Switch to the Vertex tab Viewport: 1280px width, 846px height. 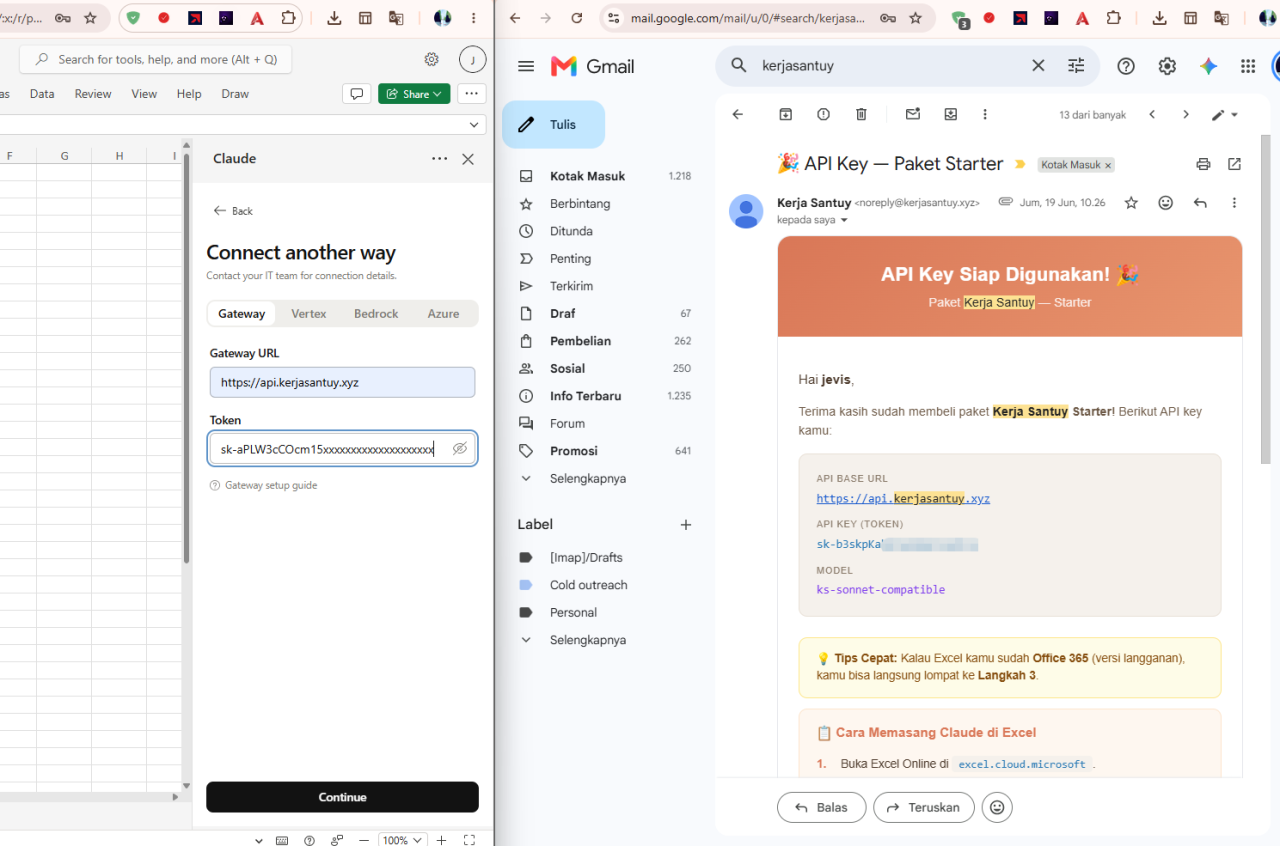[309, 314]
